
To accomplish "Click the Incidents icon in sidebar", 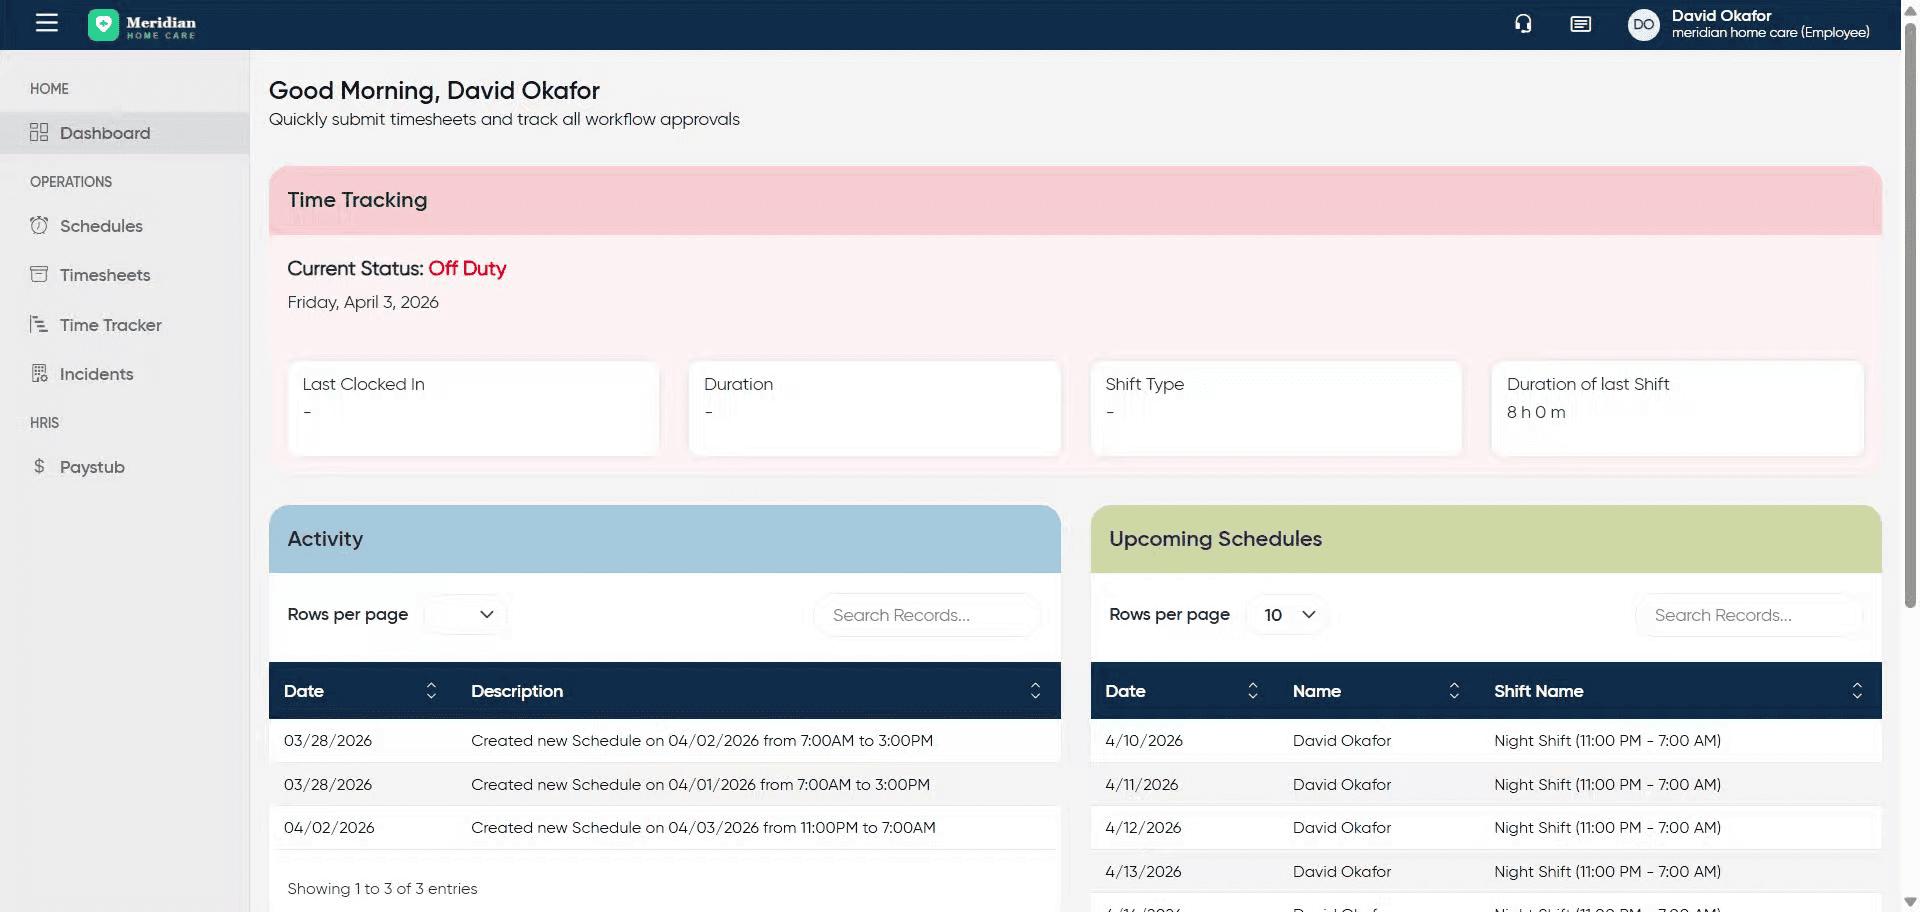I will click(39, 374).
